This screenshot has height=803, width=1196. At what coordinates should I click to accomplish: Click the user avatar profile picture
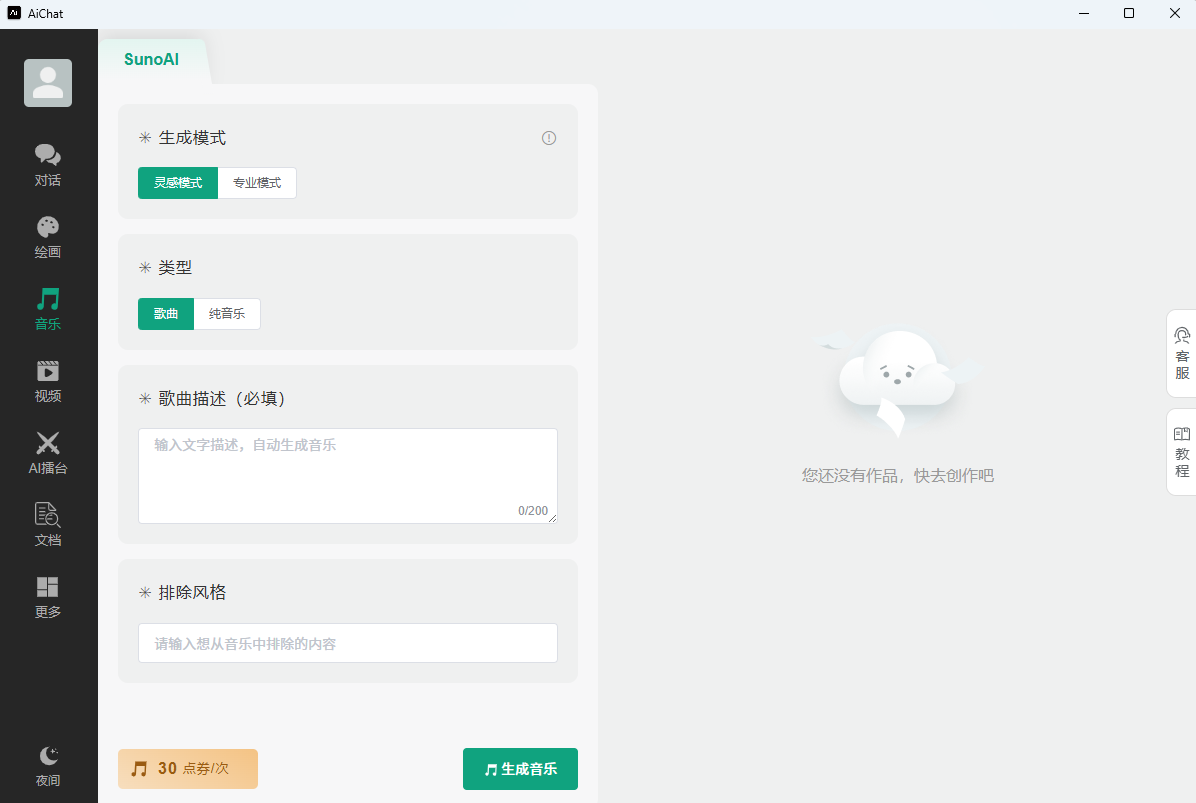tap(48, 83)
